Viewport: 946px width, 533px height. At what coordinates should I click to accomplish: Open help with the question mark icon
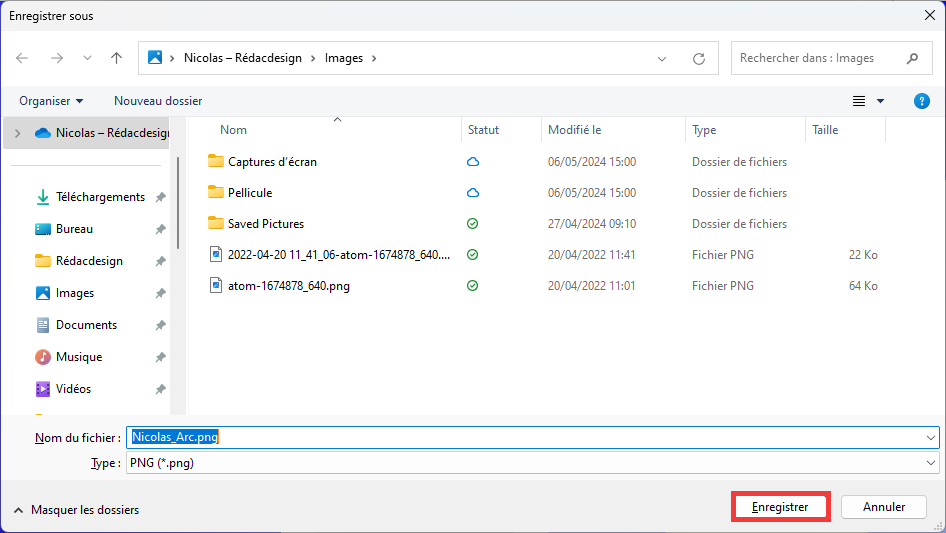pyautogui.click(x=921, y=101)
